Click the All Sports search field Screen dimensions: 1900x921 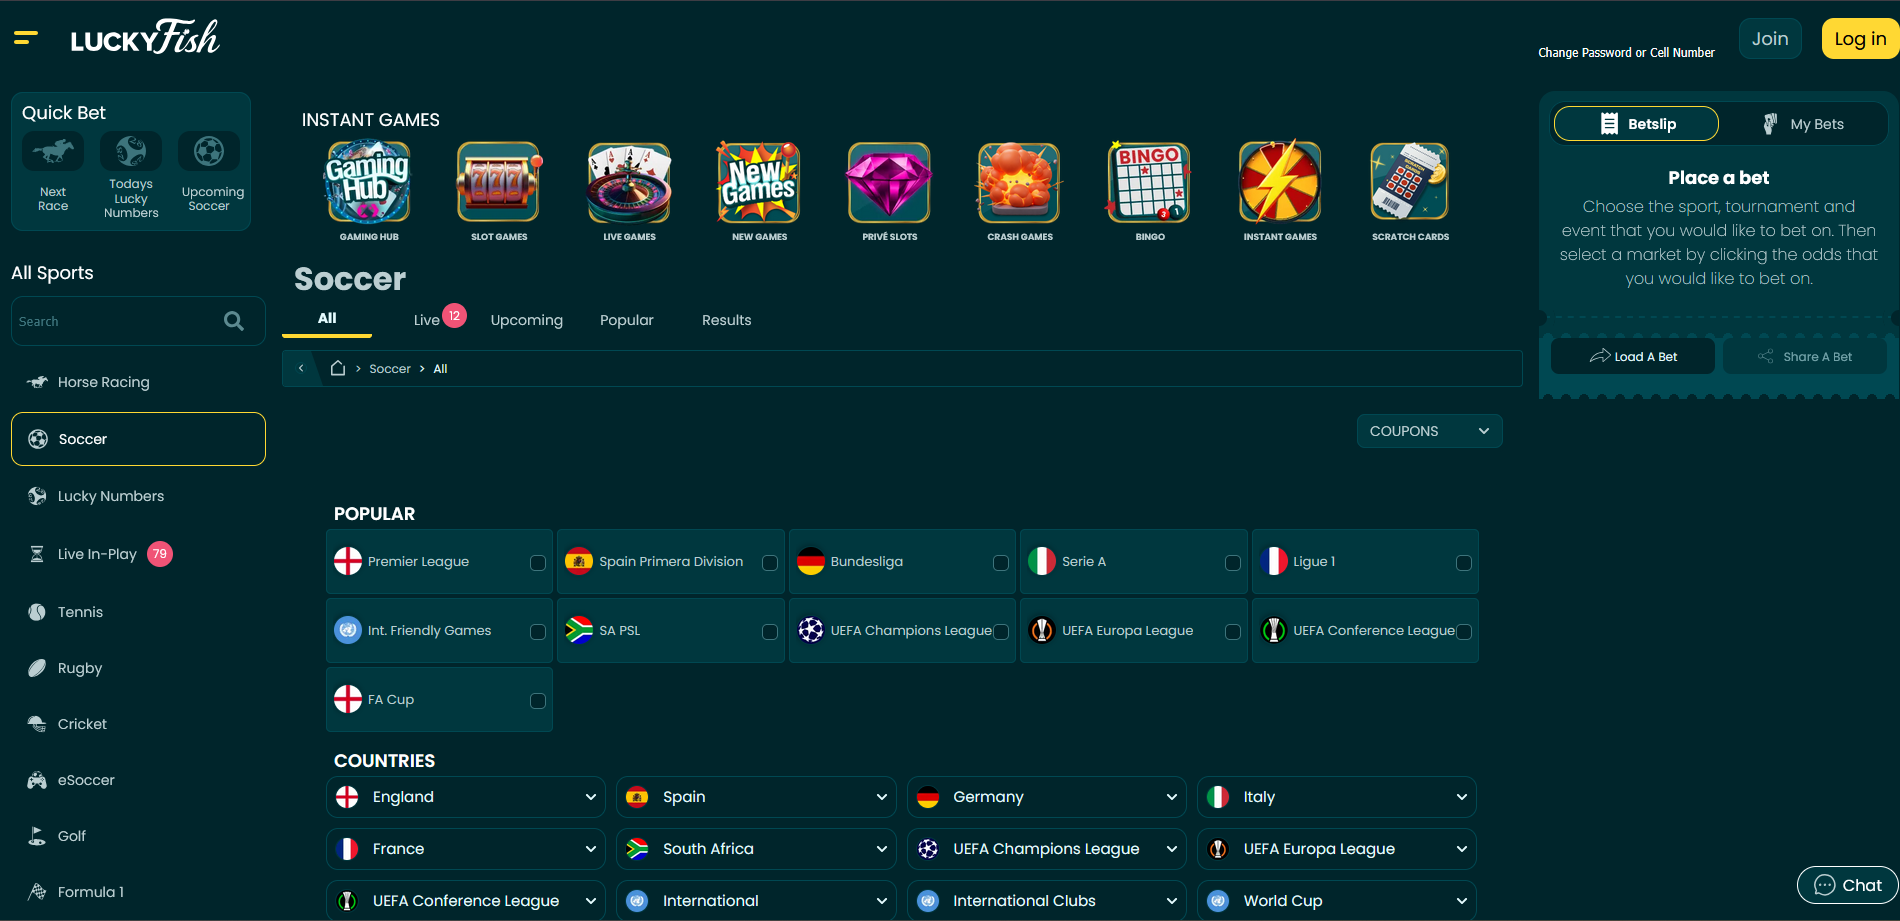coord(115,321)
